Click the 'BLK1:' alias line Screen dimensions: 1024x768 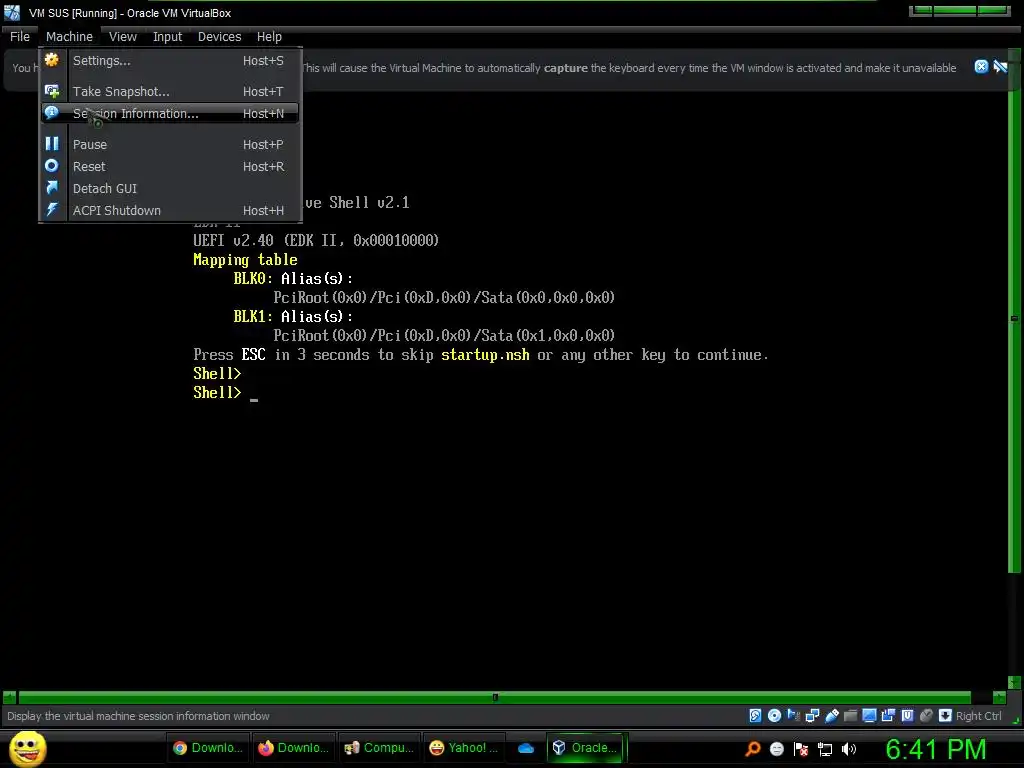point(293,317)
